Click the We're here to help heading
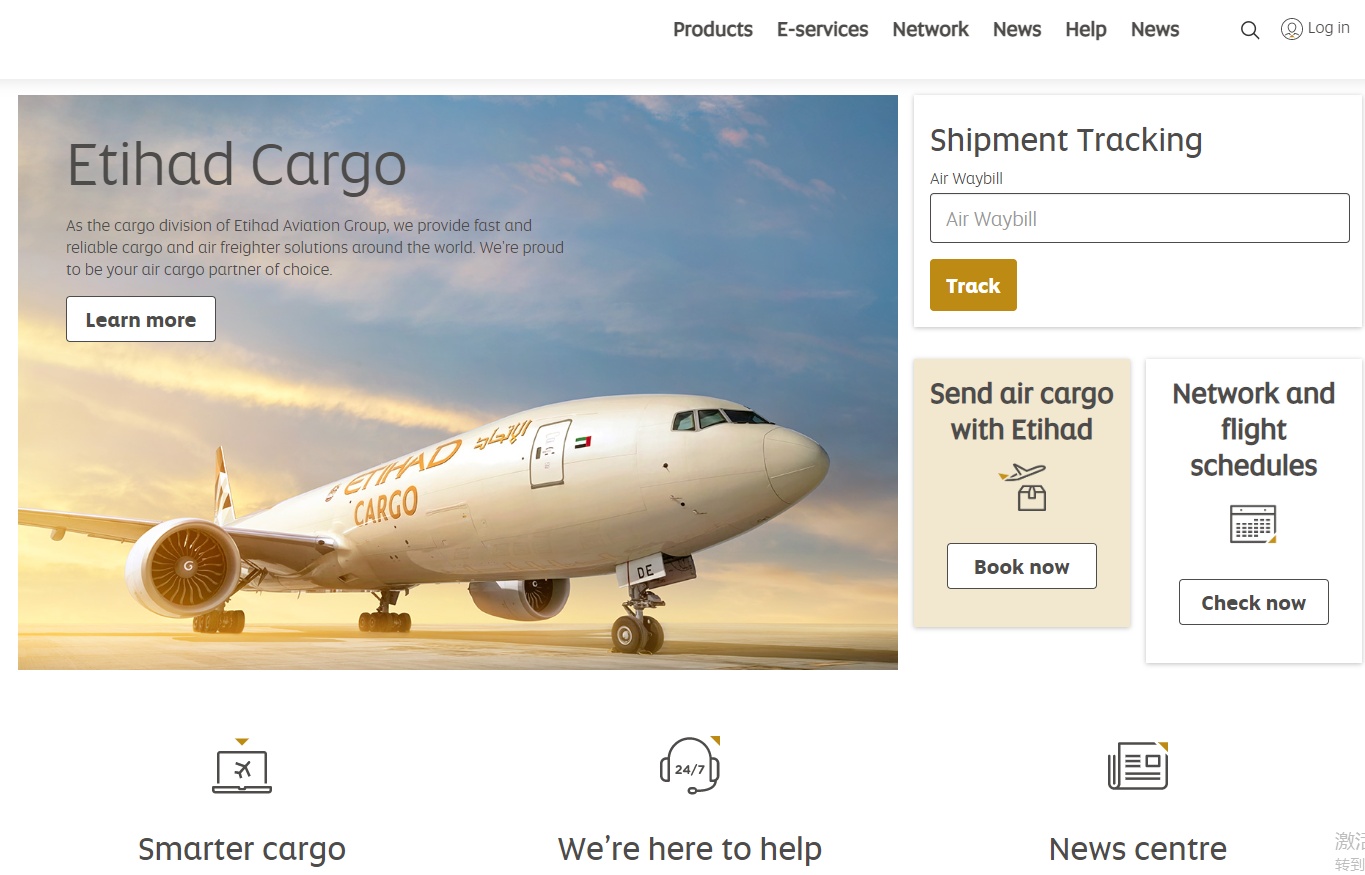Image resolution: width=1365 pixels, height=875 pixels. [690, 849]
